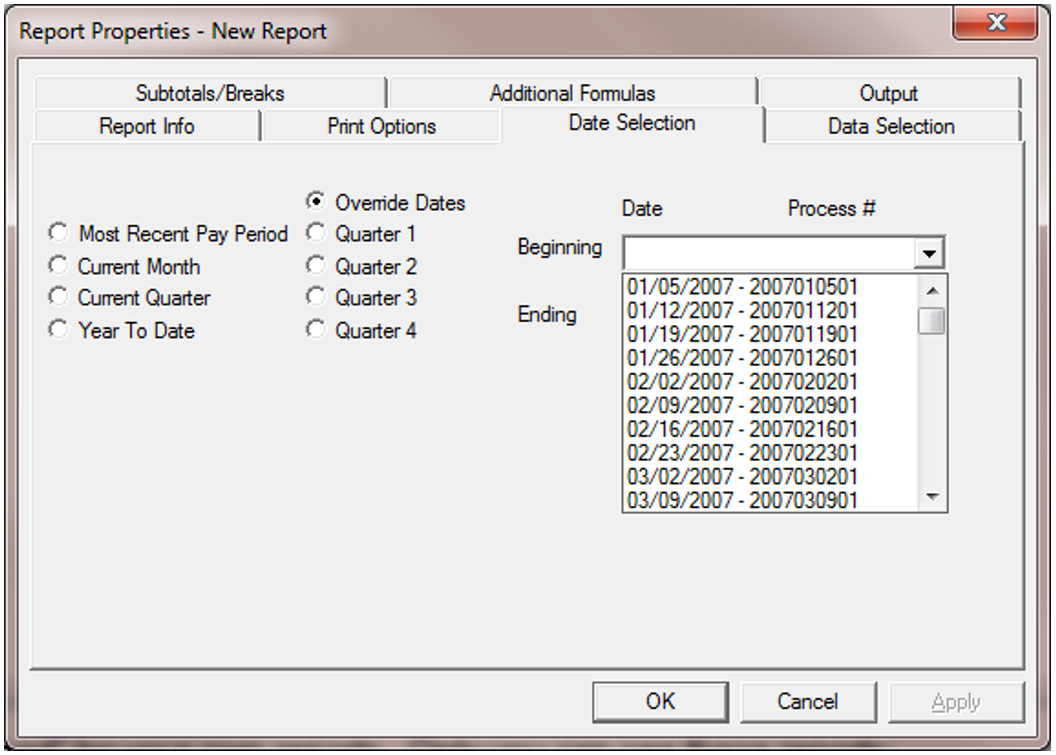
Task: Open the Subtotals/Breaks tab
Action: click(212, 92)
